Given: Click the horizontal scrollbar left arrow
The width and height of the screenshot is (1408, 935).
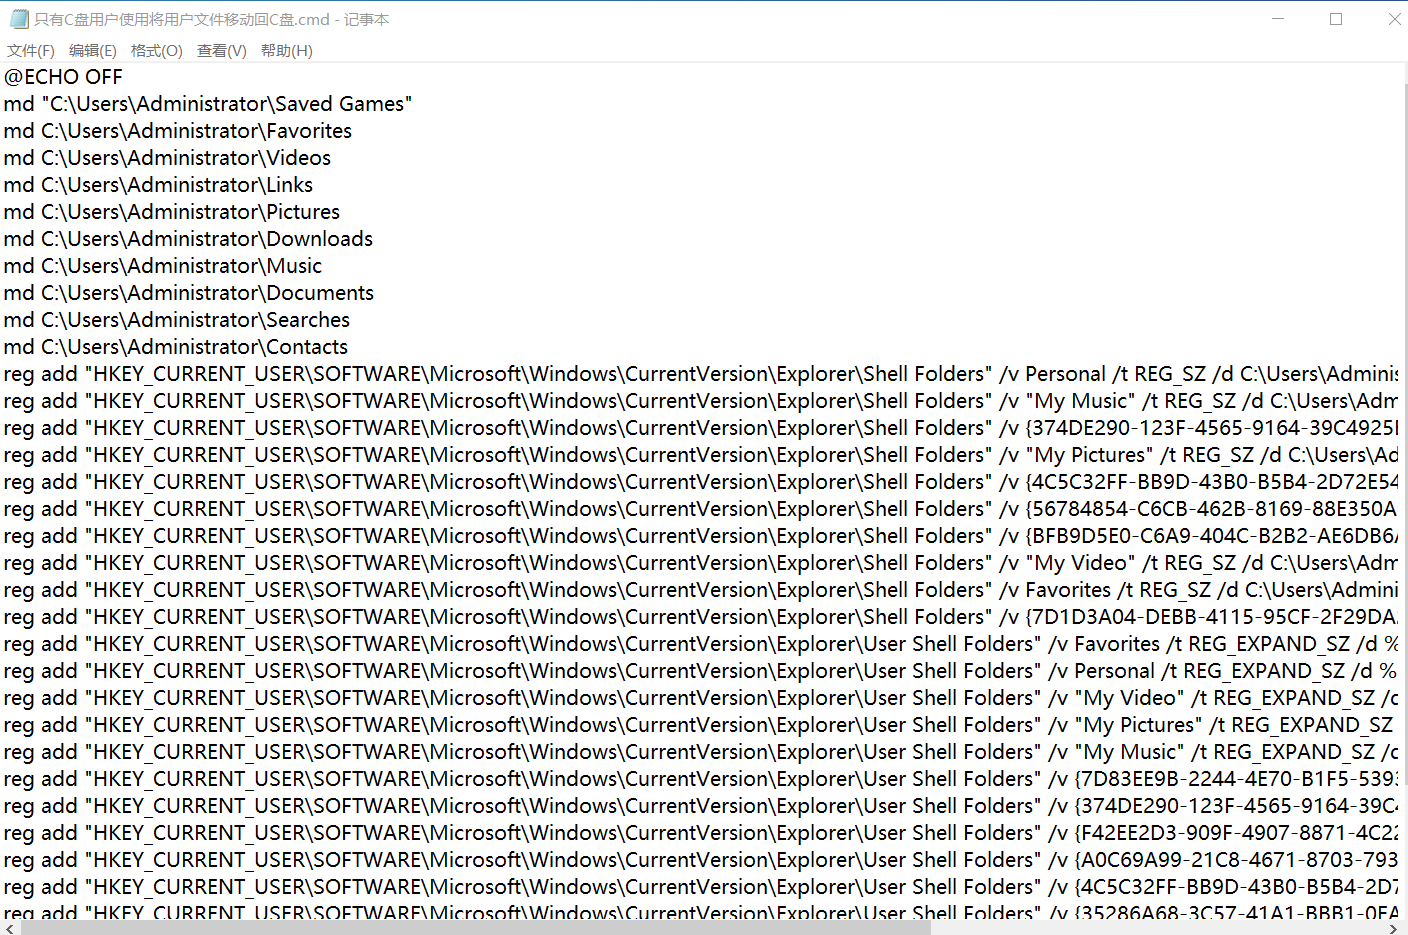Looking at the screenshot, I should [x=9, y=928].
